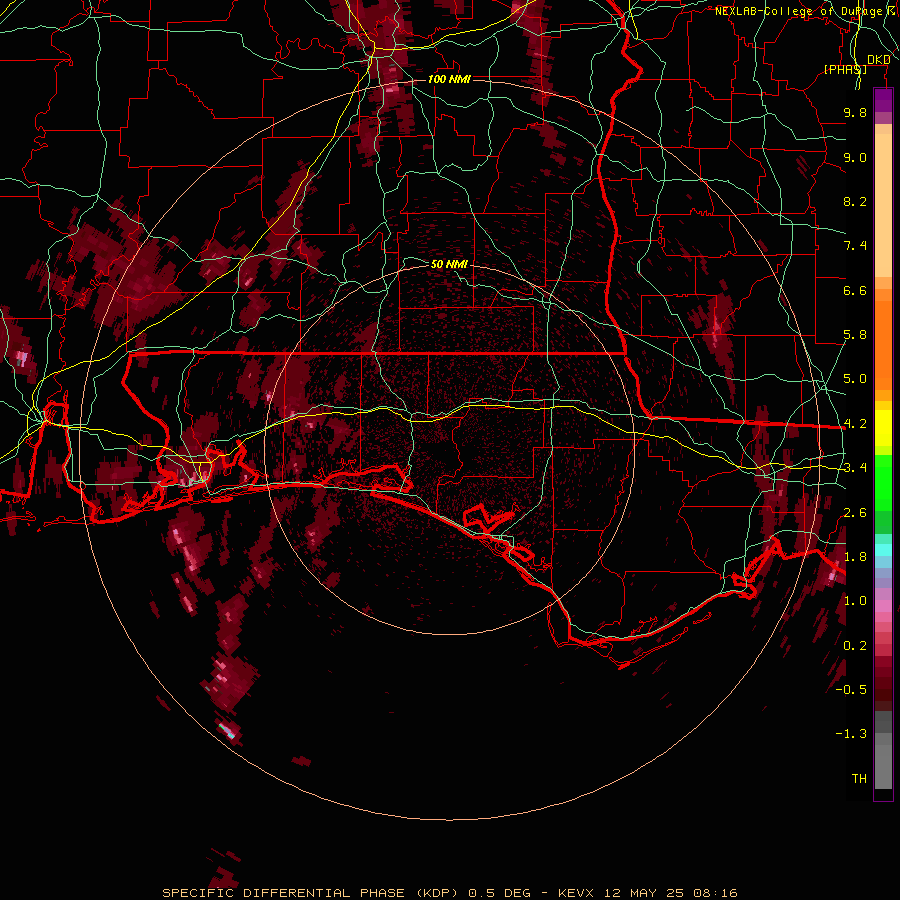Viewport: 900px width, 900px height.
Task: Click the 9.0 value on the color scale
Action: pyautogui.click(x=855, y=157)
